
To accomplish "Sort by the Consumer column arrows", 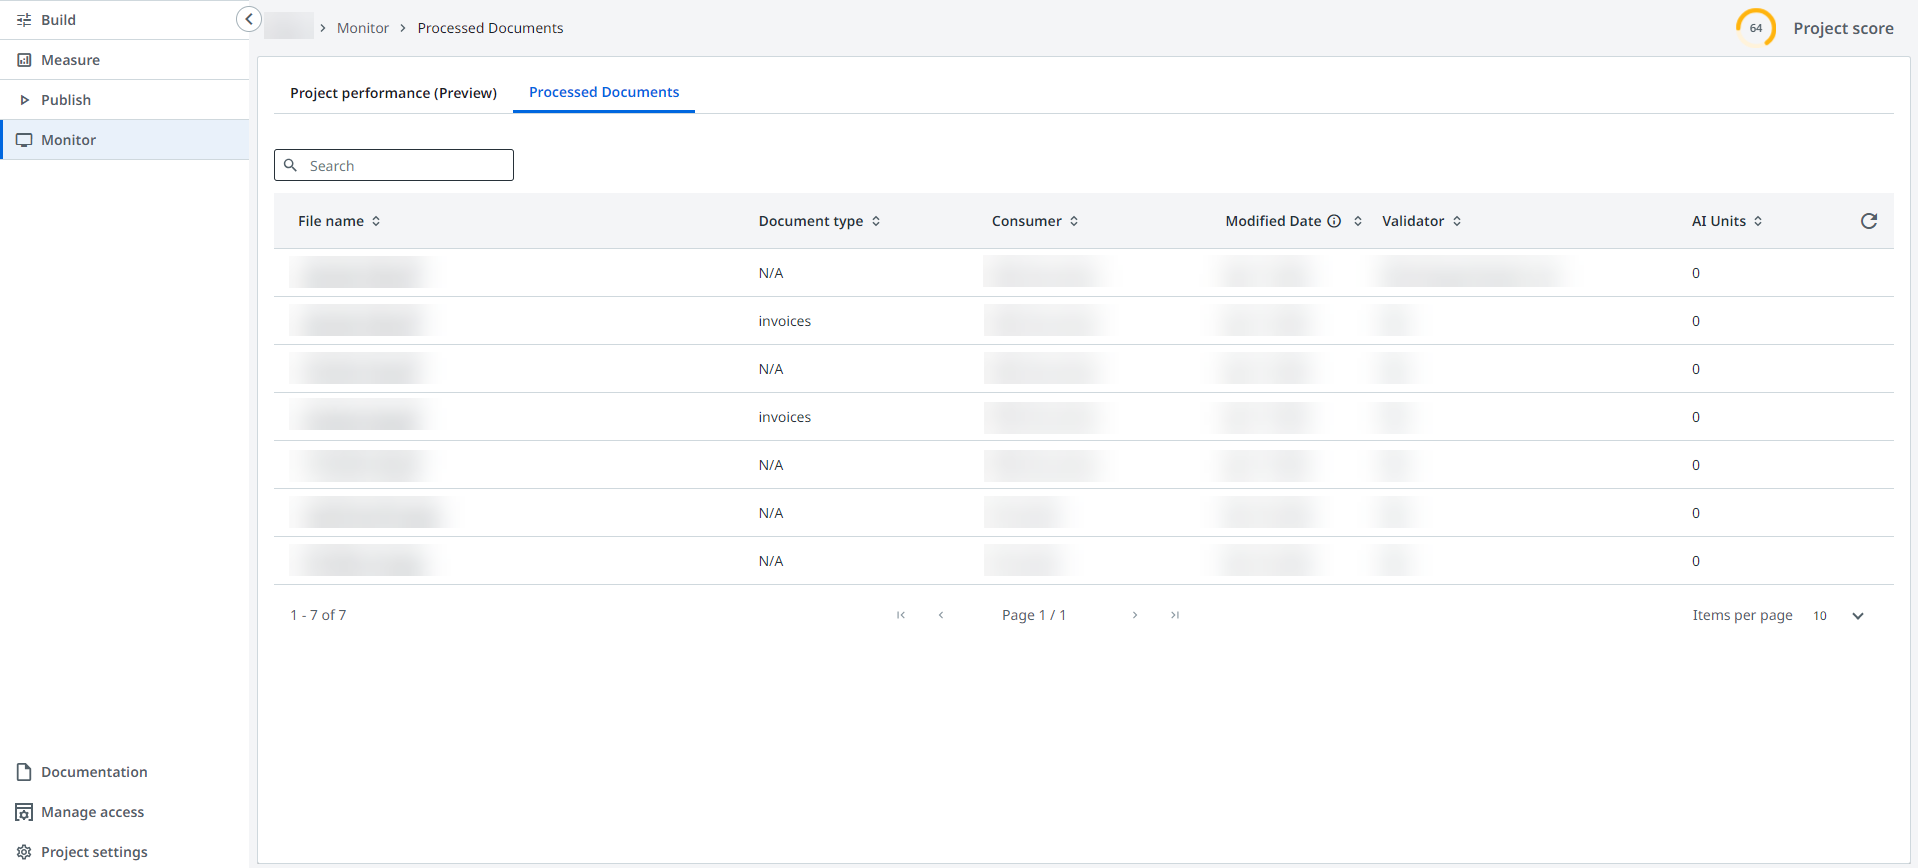I will [x=1074, y=221].
